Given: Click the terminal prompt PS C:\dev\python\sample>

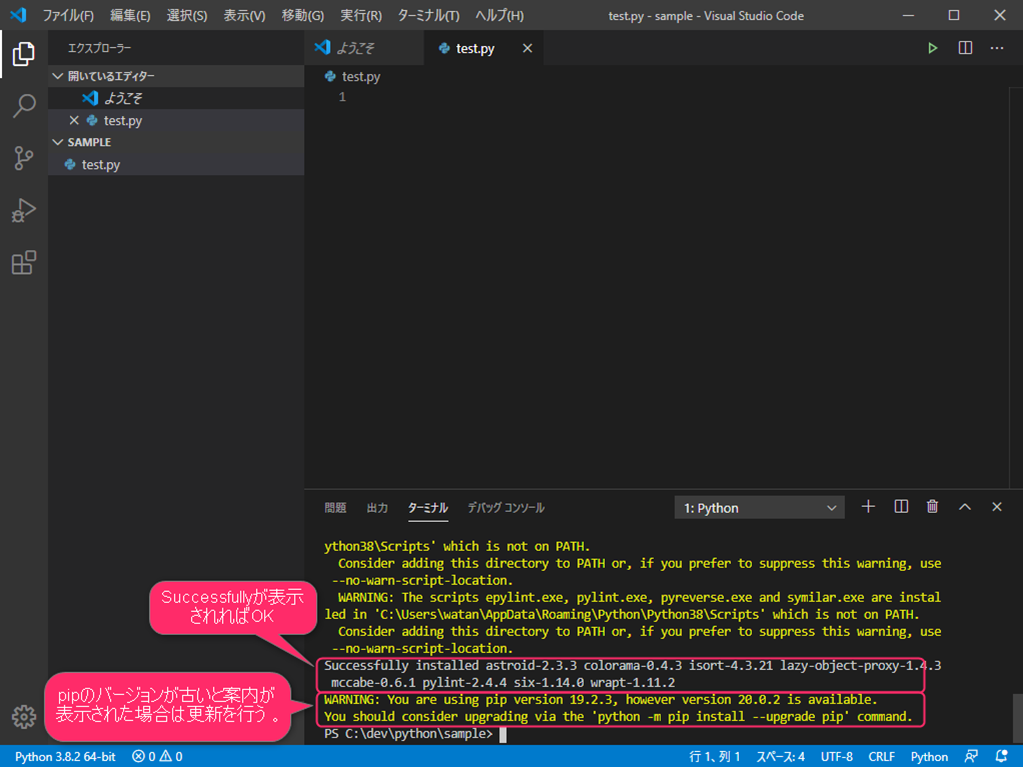Looking at the screenshot, I should tap(408, 734).
